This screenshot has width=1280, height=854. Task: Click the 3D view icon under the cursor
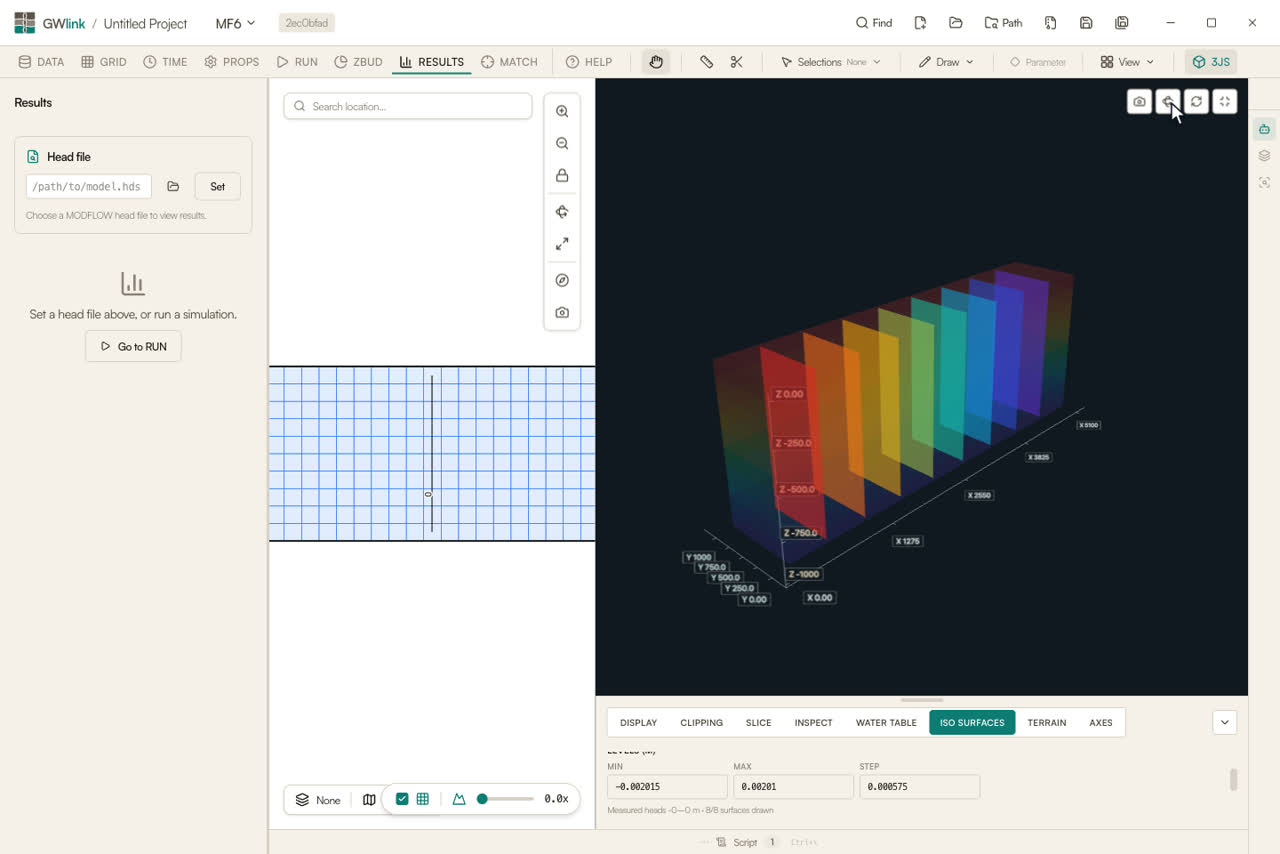[x=1168, y=102]
